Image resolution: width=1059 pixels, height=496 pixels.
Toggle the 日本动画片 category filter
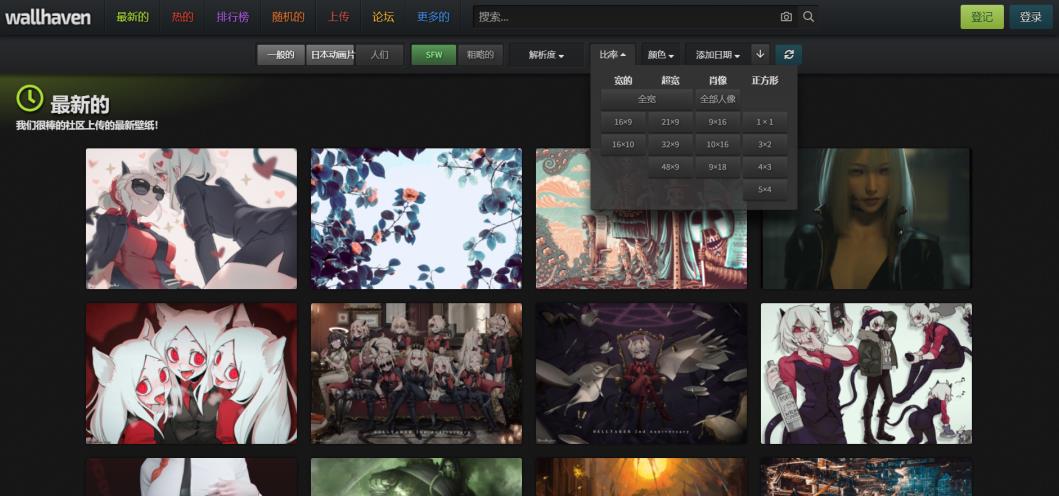coord(331,55)
